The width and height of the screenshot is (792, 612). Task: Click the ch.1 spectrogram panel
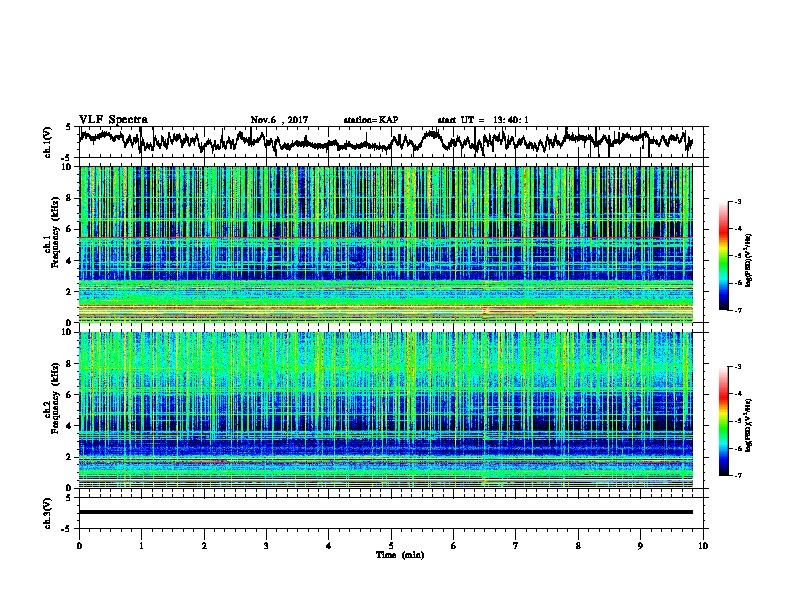pyautogui.click(x=386, y=244)
